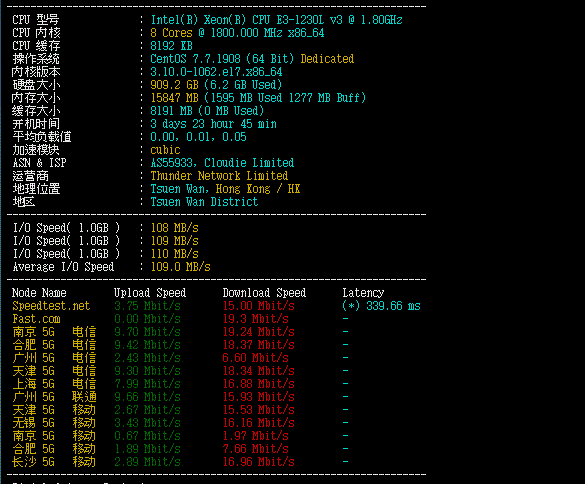Screen dimensions: 585x484
Task: Click node '长沙 5G 移动'
Action: point(54,462)
